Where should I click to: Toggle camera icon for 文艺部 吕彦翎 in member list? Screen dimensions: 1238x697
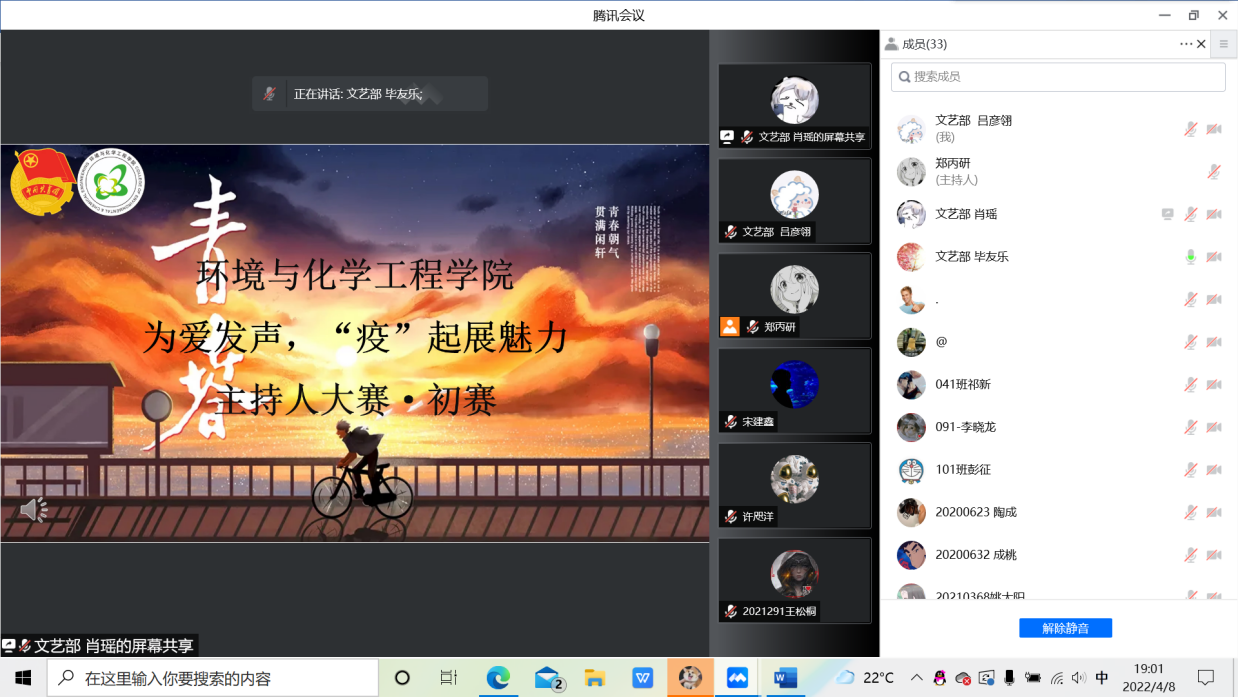[1214, 129]
